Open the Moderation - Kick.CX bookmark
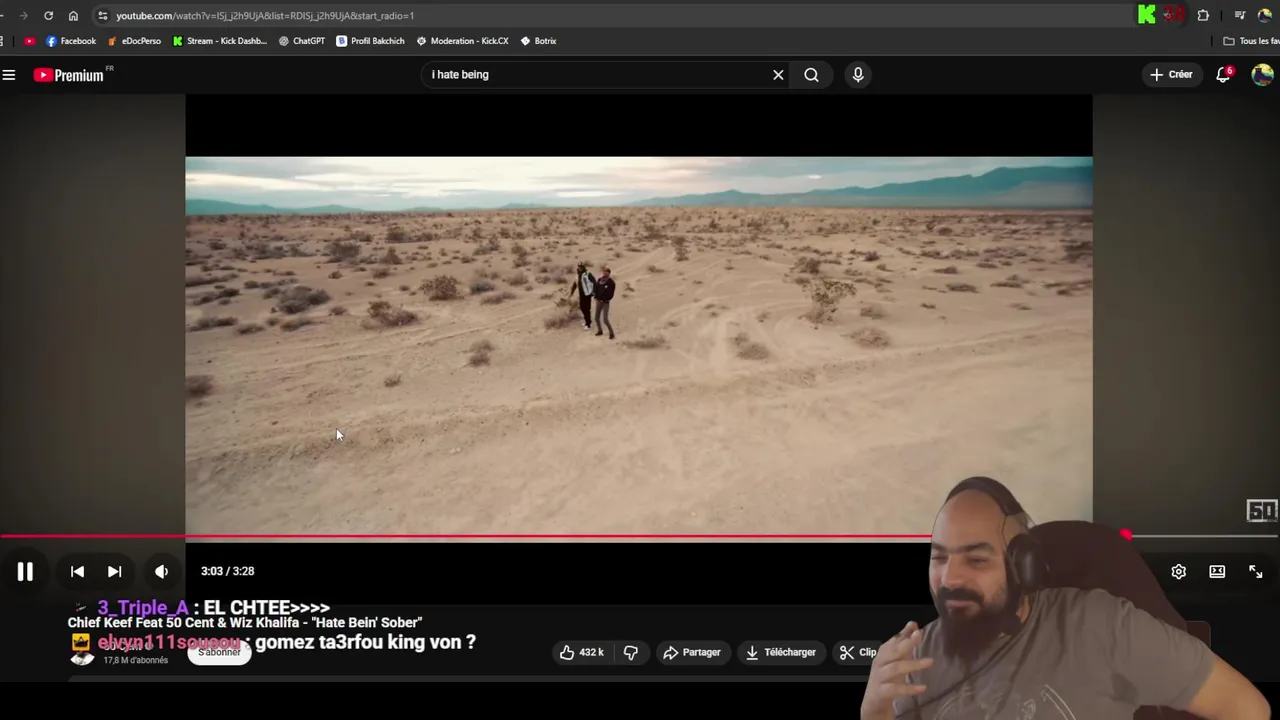 (x=462, y=41)
